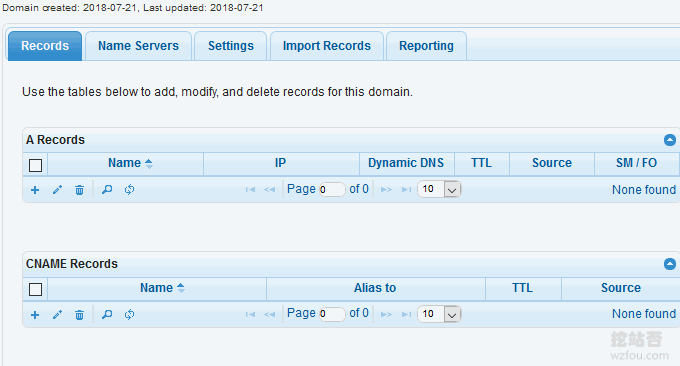This screenshot has width=680, height=366.
Task: Go to previous page of CNAME Records
Action: [269, 314]
